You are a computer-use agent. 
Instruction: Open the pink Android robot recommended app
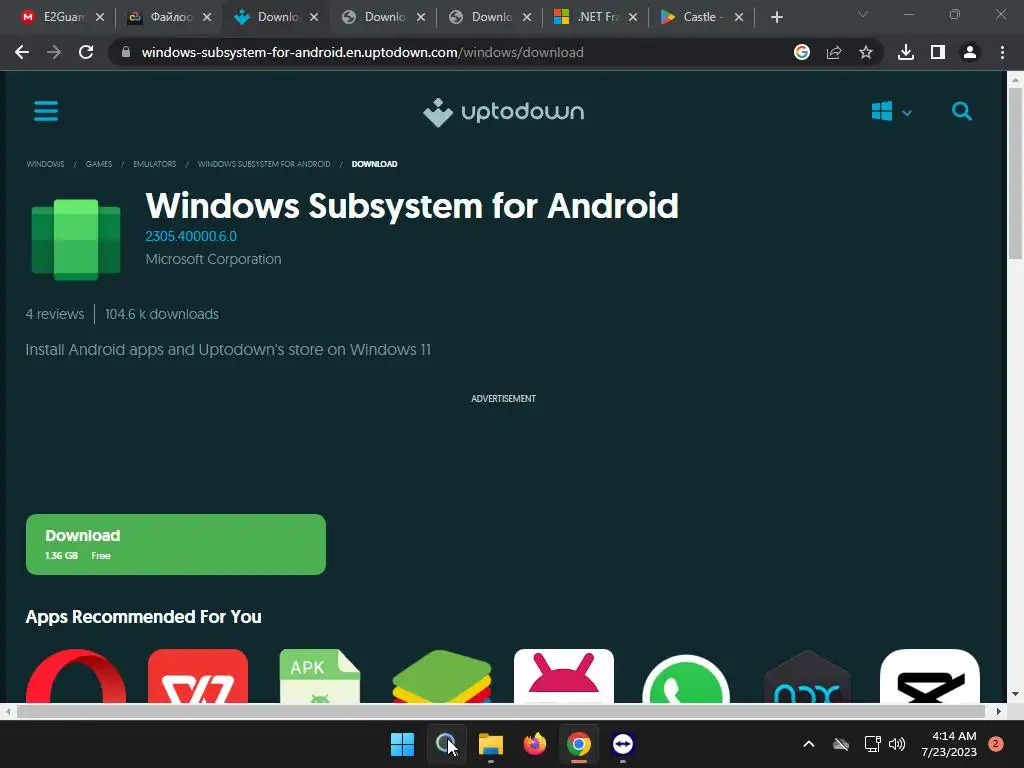pos(564,676)
